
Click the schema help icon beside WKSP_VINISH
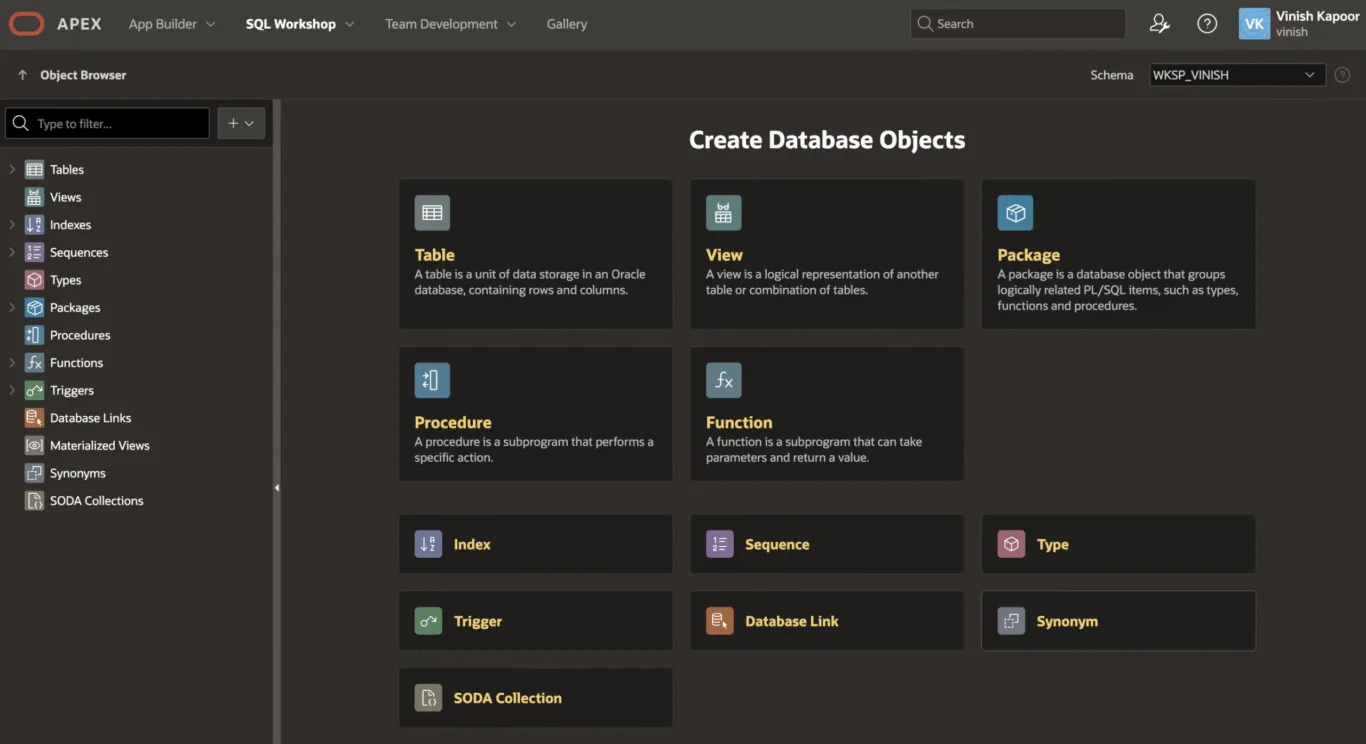coord(1342,75)
